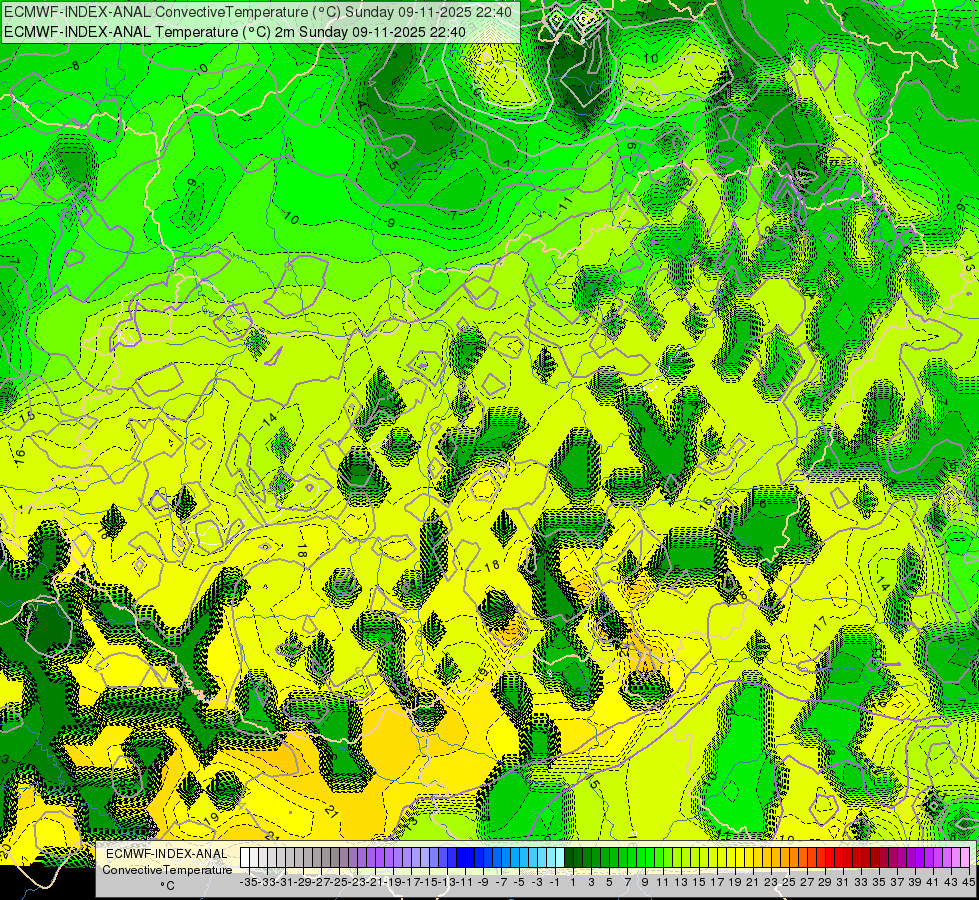This screenshot has height=900, width=979.
Task: Click the '11' contour label on the map
Action: tap(565, 203)
